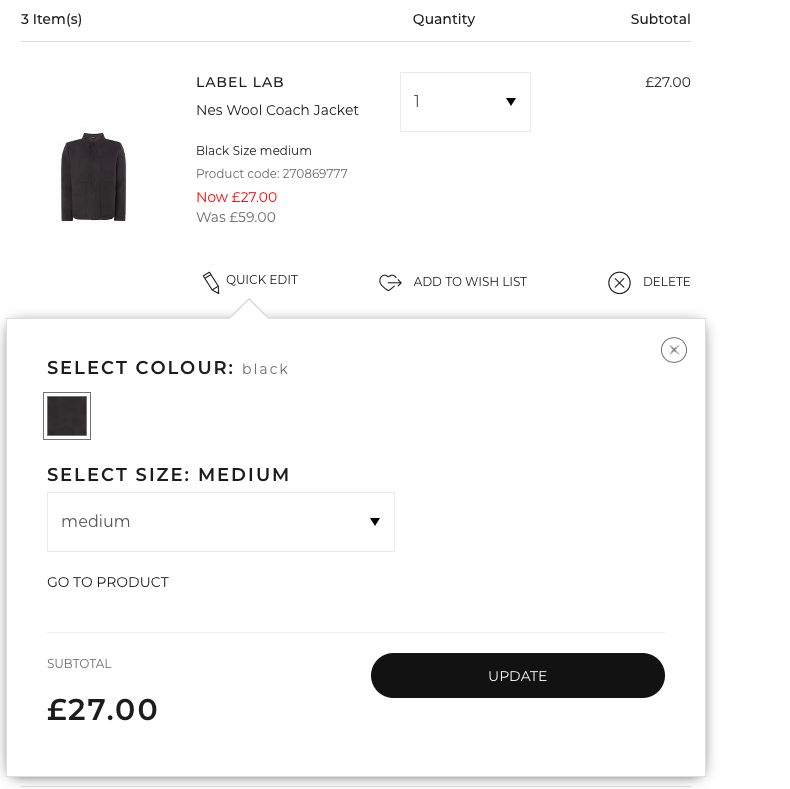Click the Quick Edit text label
The width and height of the screenshot is (790, 789).
coord(262,280)
